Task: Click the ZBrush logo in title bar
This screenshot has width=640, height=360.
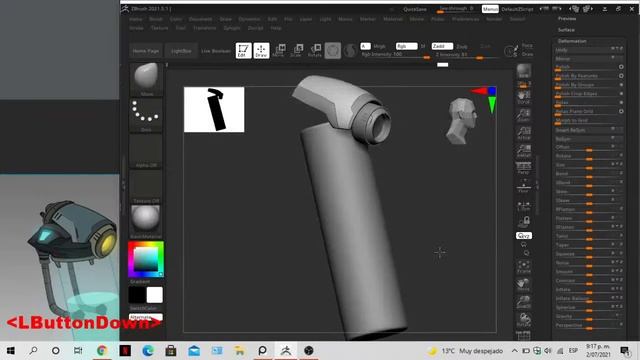Action: (x=125, y=9)
